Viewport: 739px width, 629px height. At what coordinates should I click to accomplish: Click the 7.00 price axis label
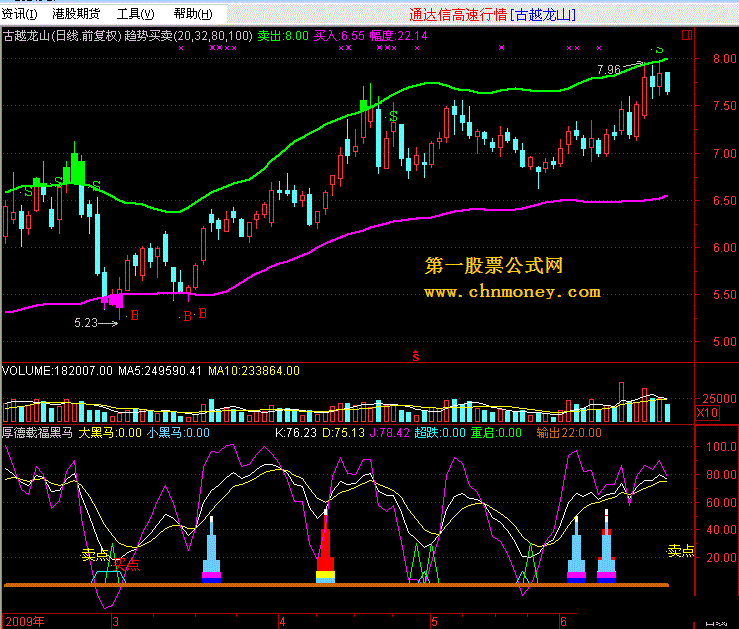[724, 154]
